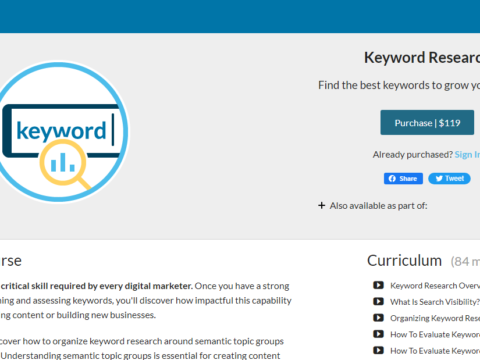Image resolution: width=480 pixels, height=360 pixels.
Task: Open the first How To Evaluate Keywords lesson
Action: click(435, 334)
